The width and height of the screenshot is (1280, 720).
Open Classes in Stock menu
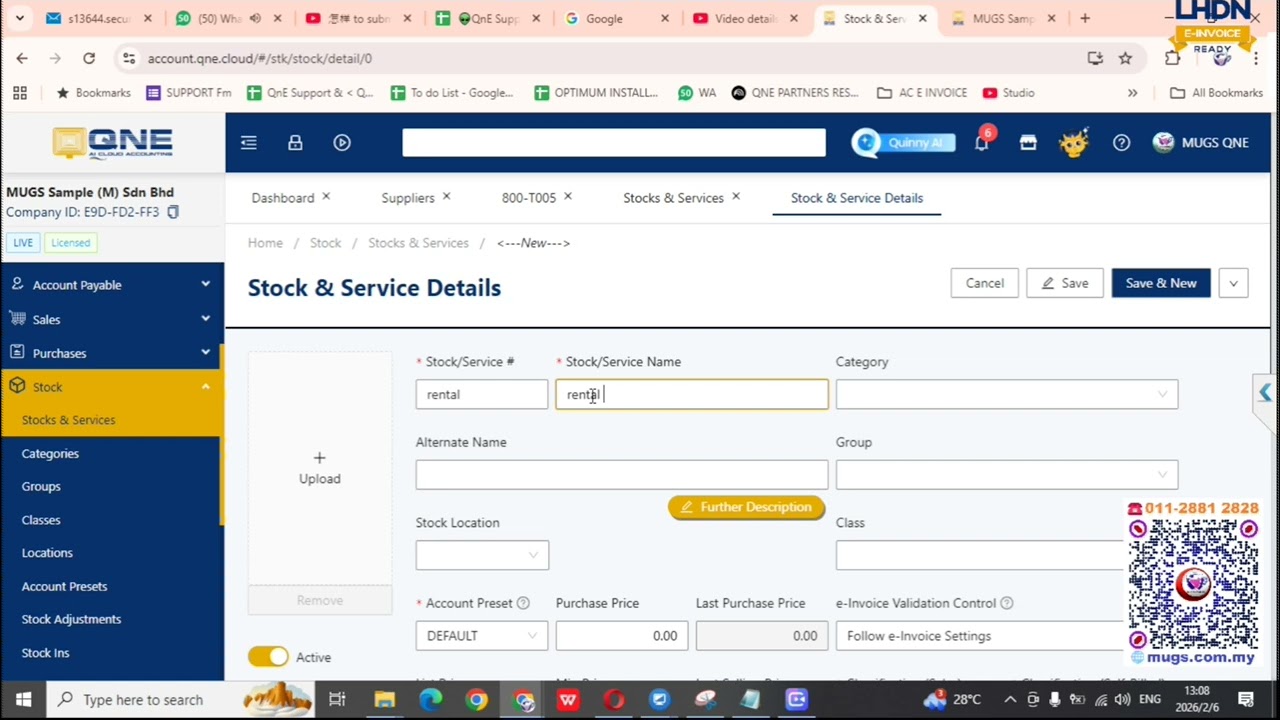pos(41,520)
